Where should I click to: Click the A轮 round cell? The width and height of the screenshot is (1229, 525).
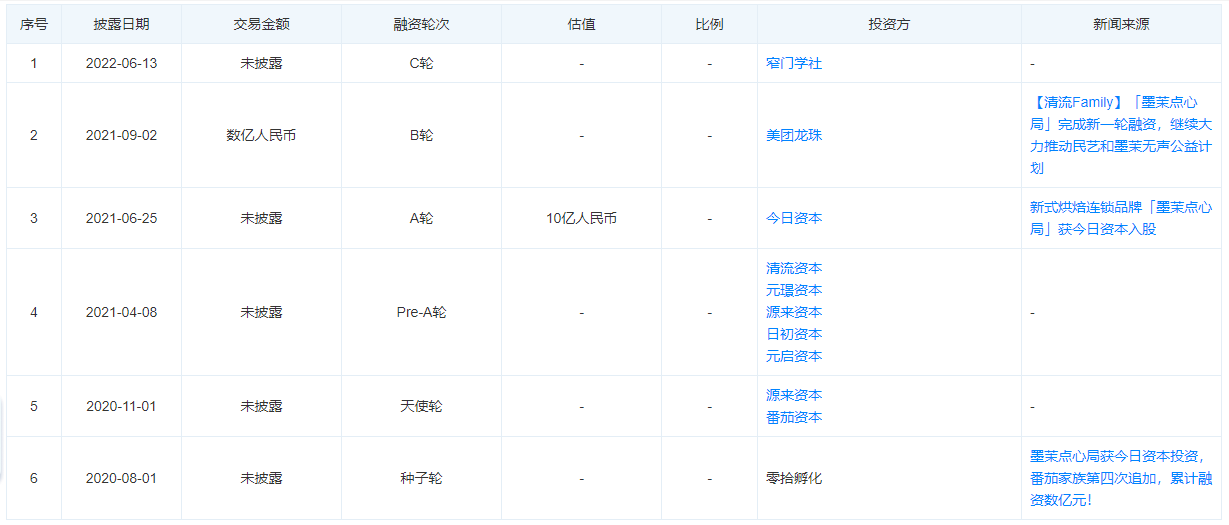[x=421, y=218]
